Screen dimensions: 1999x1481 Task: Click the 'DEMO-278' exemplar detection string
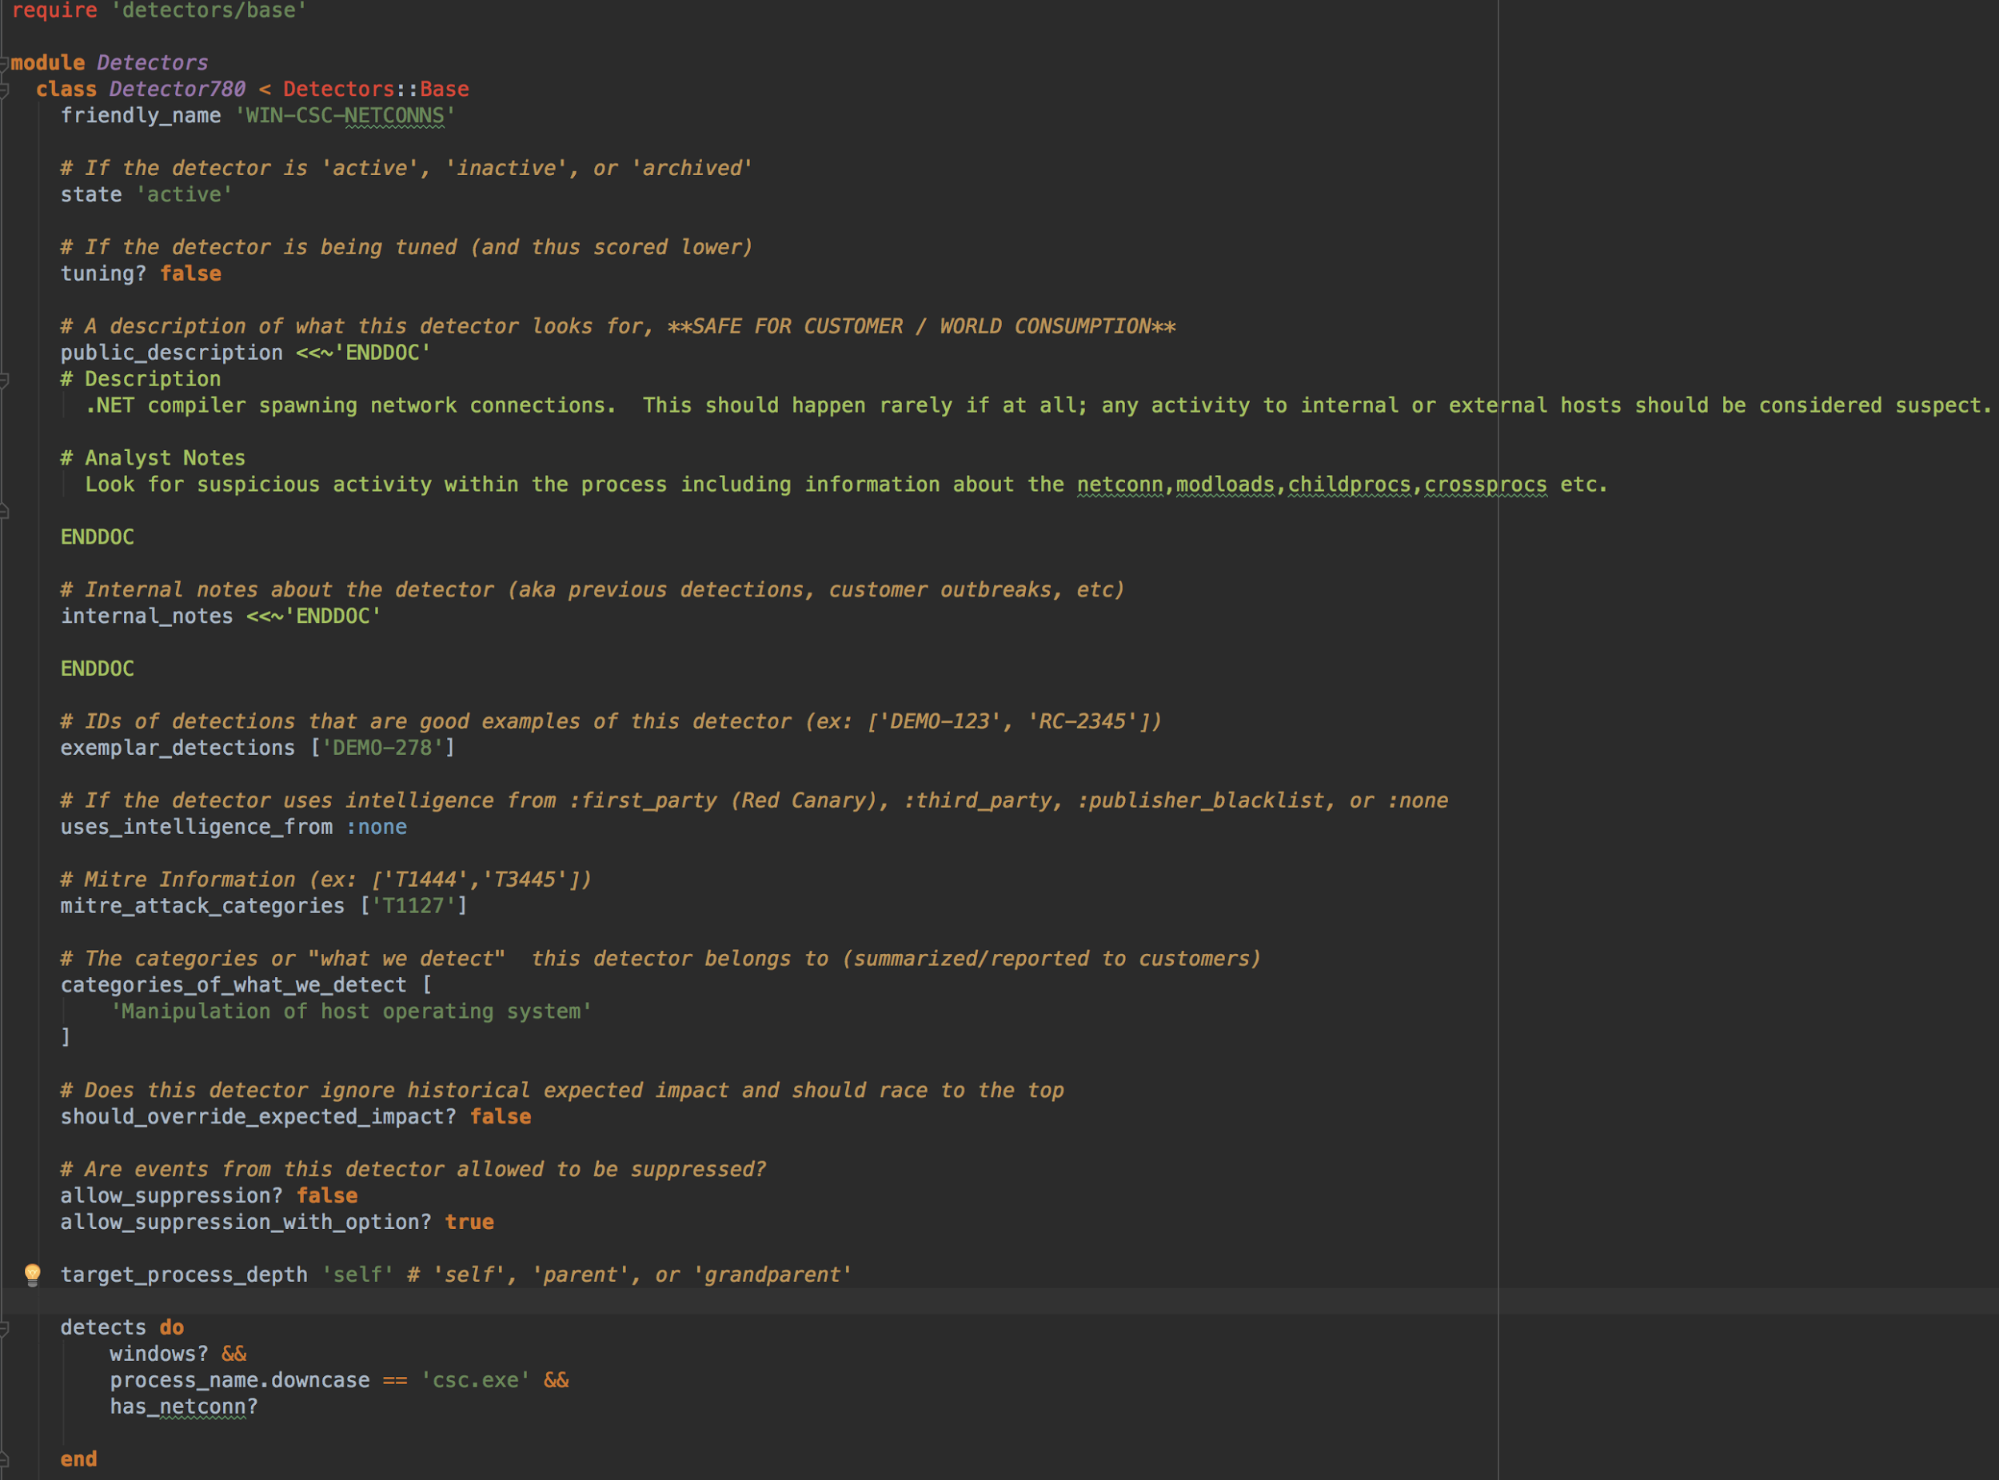[x=382, y=748]
